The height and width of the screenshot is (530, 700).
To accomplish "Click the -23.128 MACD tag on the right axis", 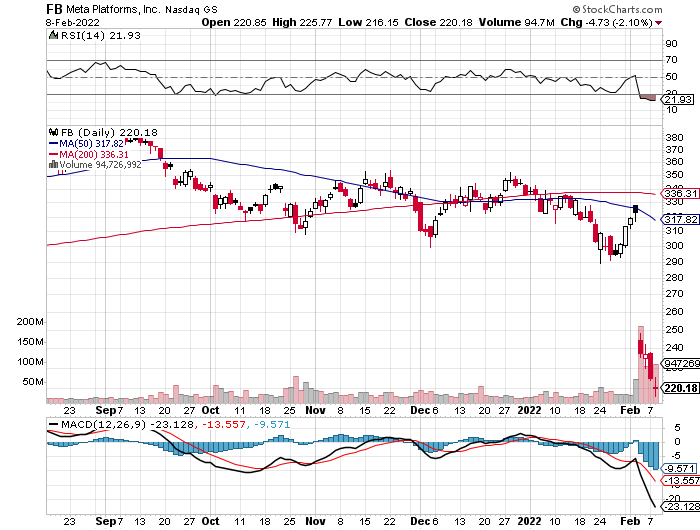I will coord(680,506).
